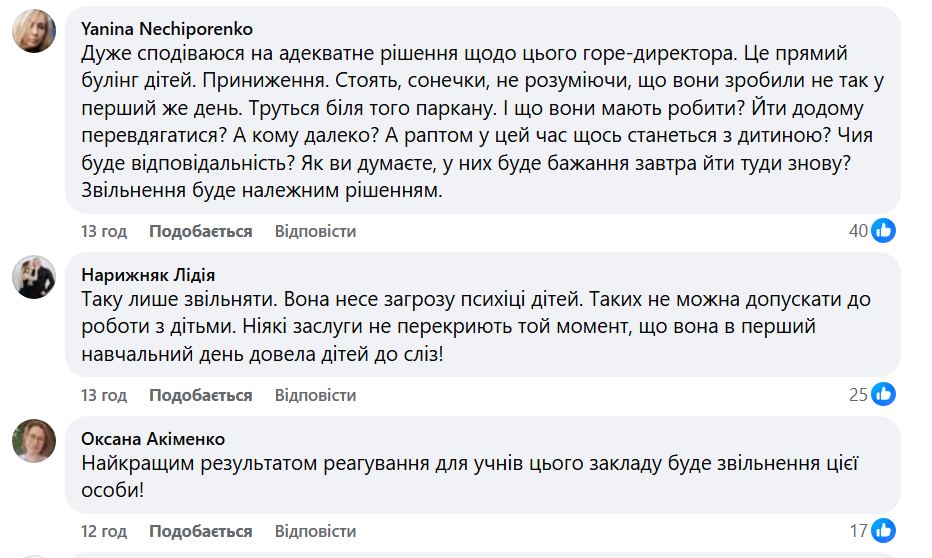Reply to Оксана Акіменко's comment via Відповісти
The width and height of the screenshot is (932, 558).
coord(315,530)
